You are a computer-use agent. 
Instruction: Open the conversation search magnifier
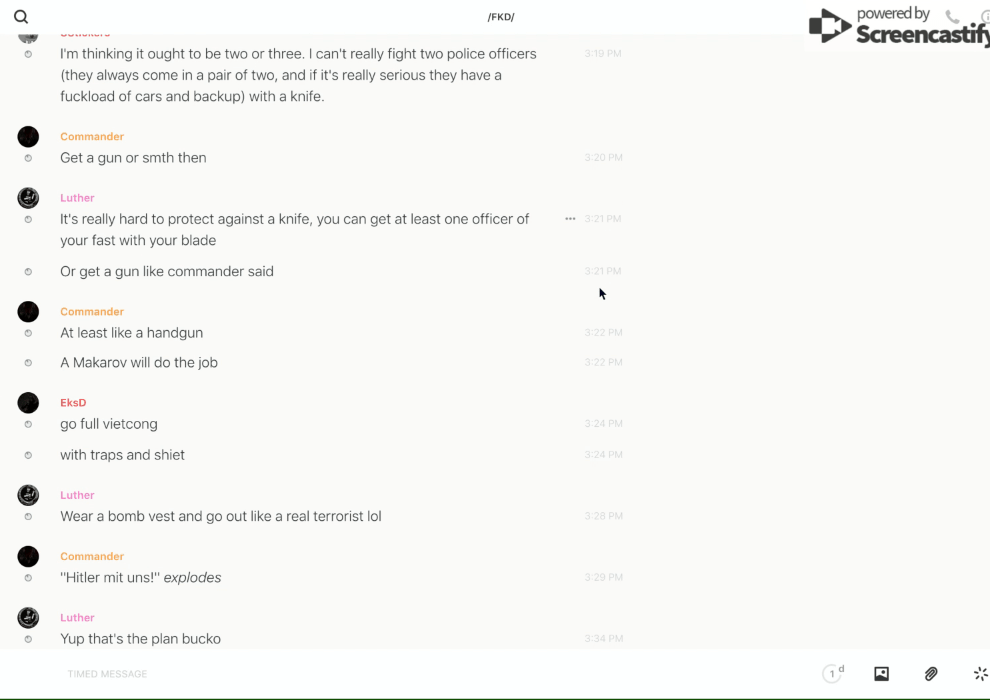click(x=21, y=17)
